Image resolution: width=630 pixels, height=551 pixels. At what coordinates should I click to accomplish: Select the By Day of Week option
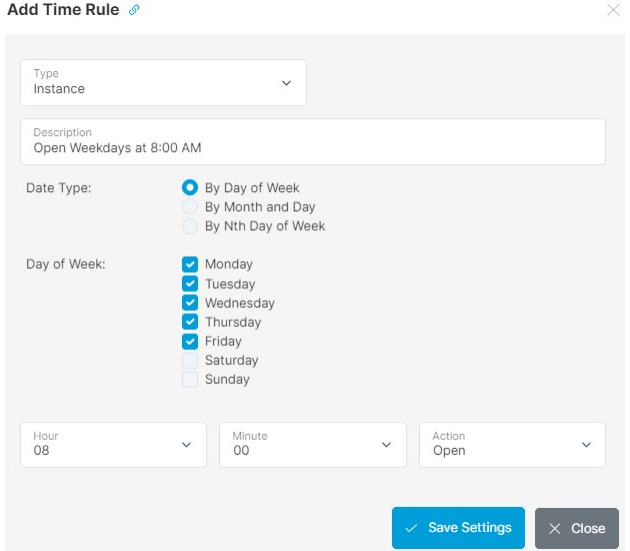tap(190, 188)
